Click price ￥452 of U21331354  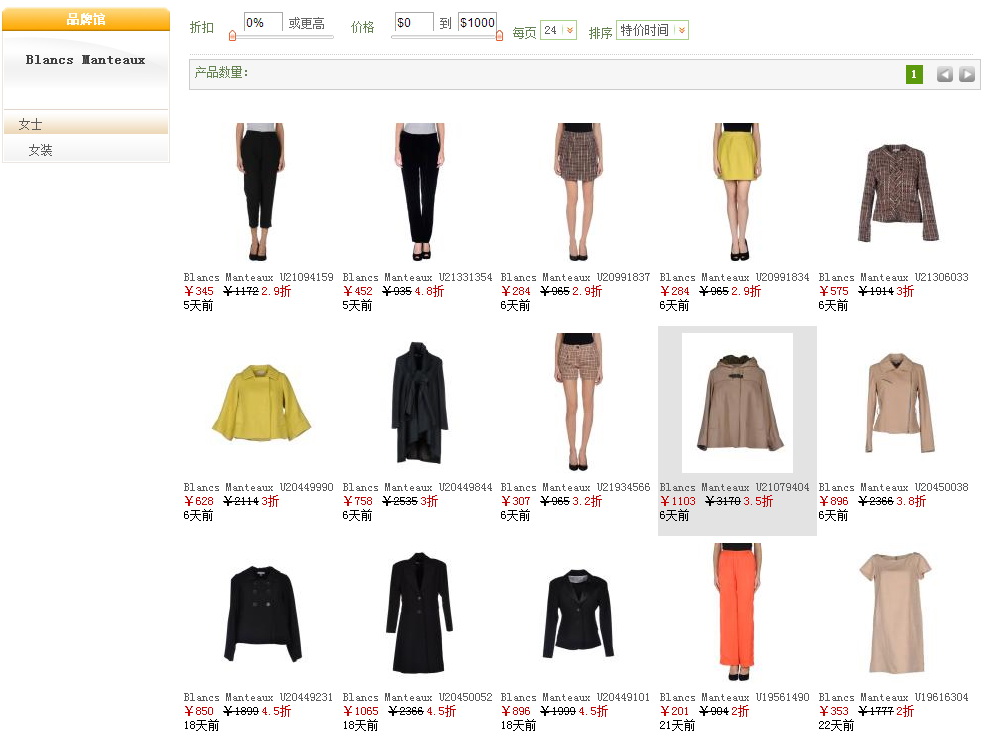click(x=358, y=291)
